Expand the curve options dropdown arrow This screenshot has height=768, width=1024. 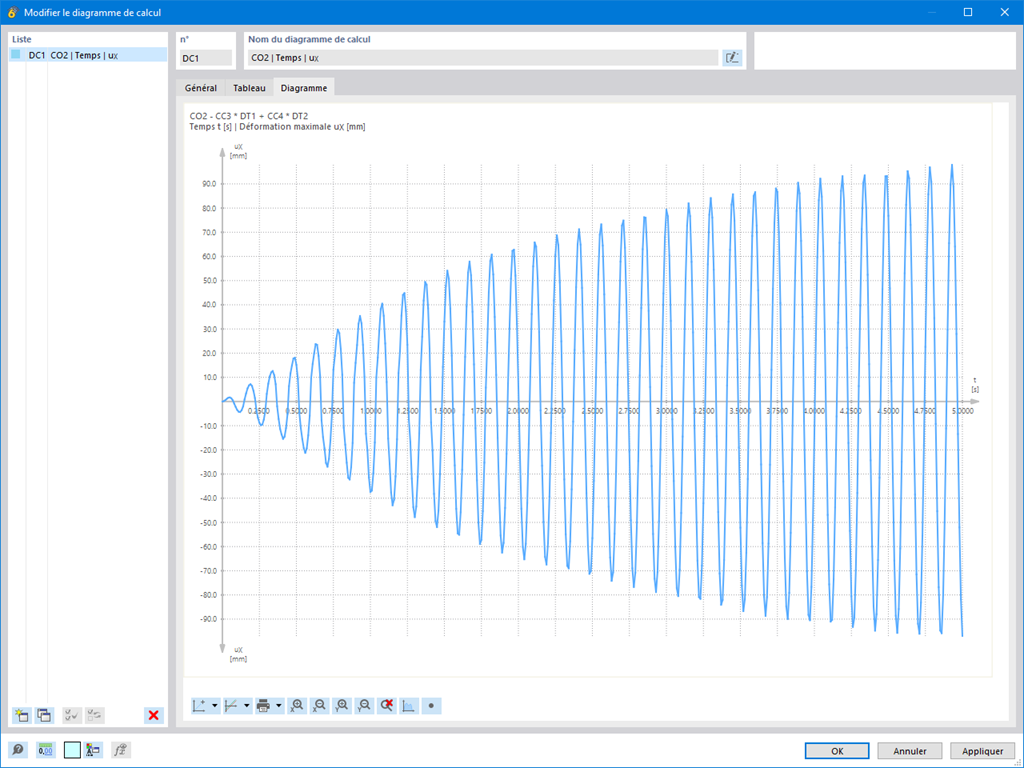246,705
